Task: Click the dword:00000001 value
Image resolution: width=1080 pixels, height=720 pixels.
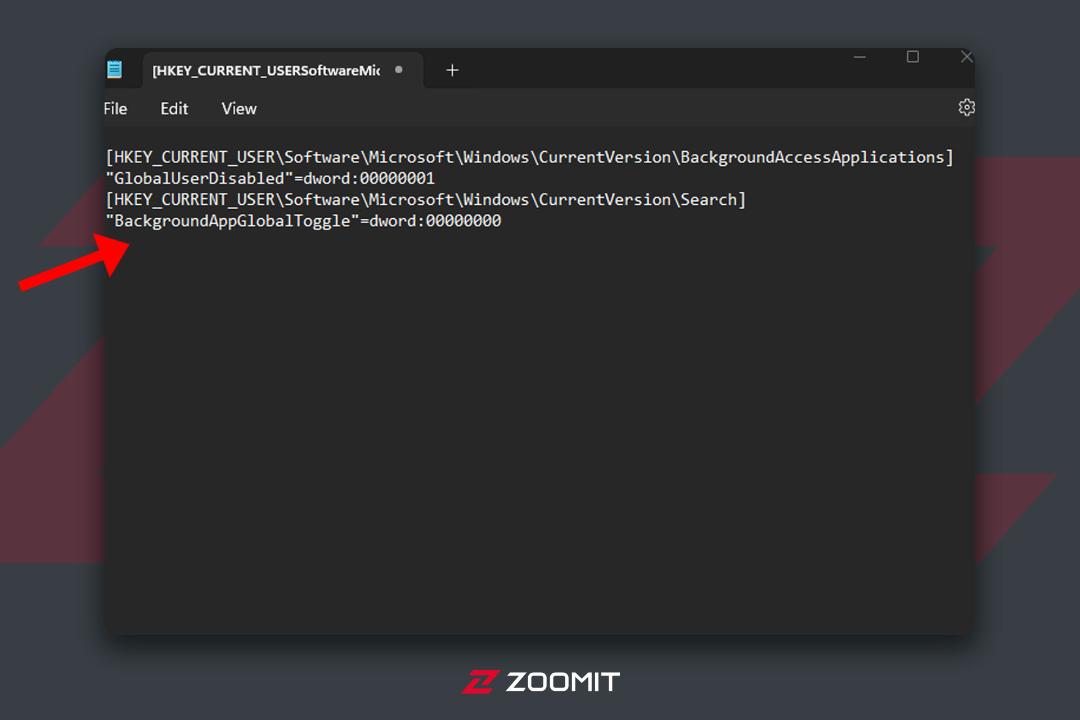Action: [369, 178]
